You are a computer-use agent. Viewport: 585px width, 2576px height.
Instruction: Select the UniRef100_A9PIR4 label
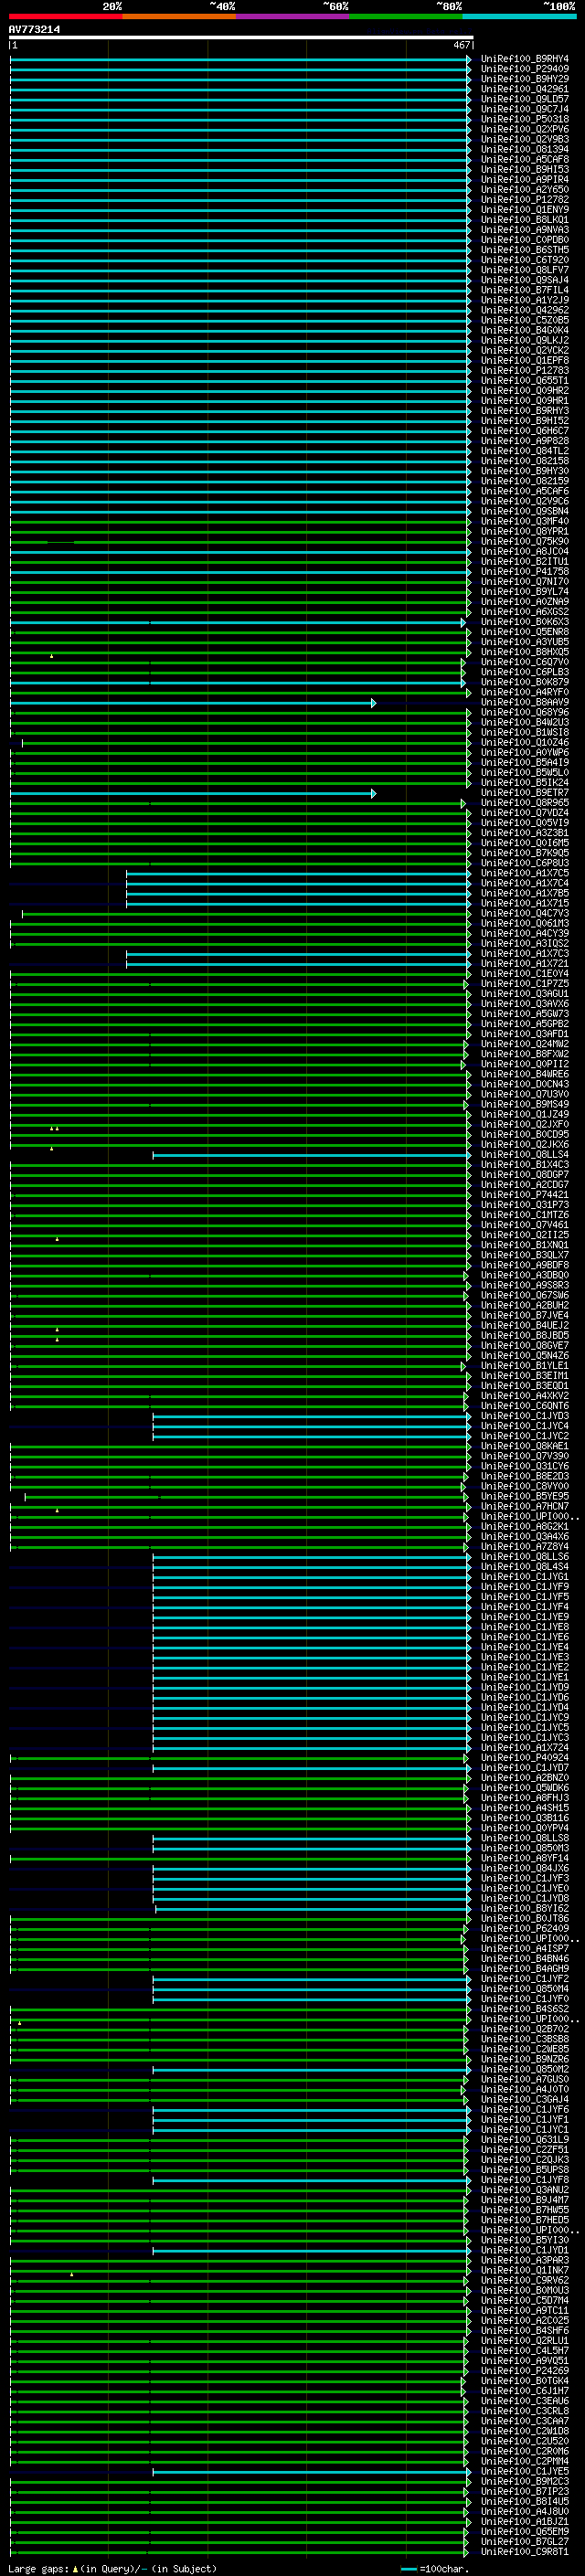524,180
